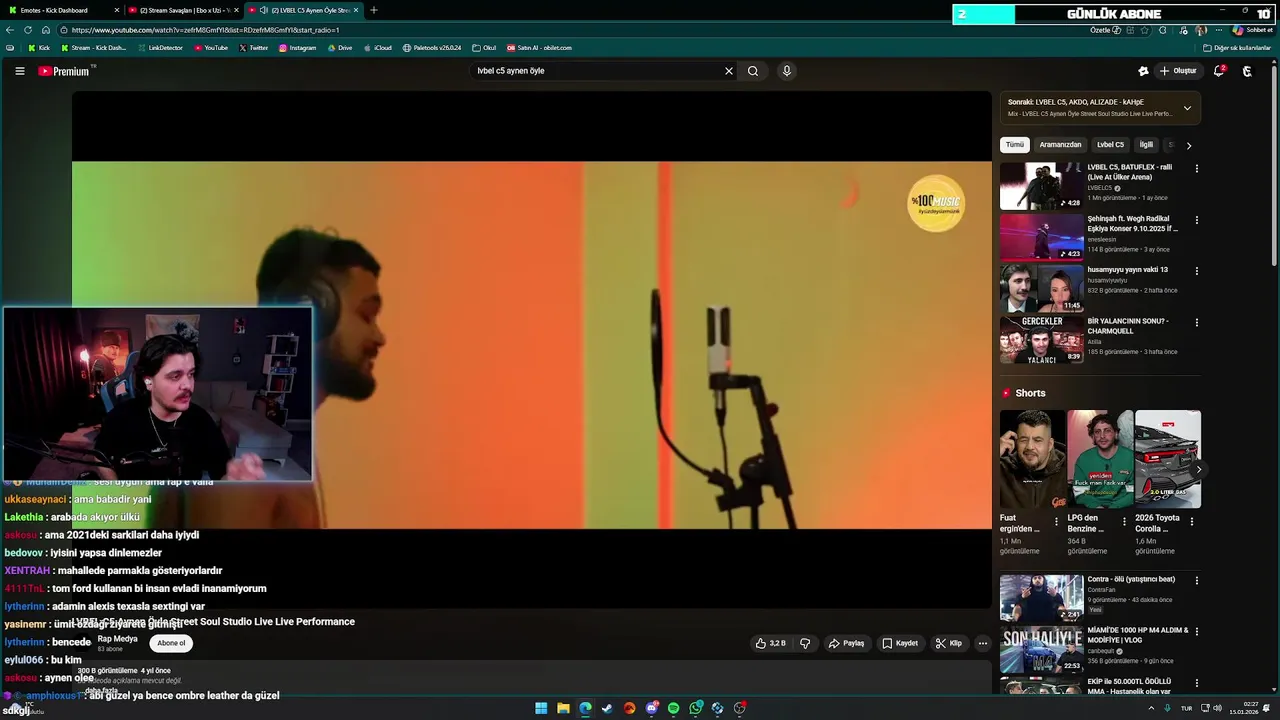1280x720 pixels.
Task: Open Diğer sık kullanılanlar folder
Action: point(1237,48)
